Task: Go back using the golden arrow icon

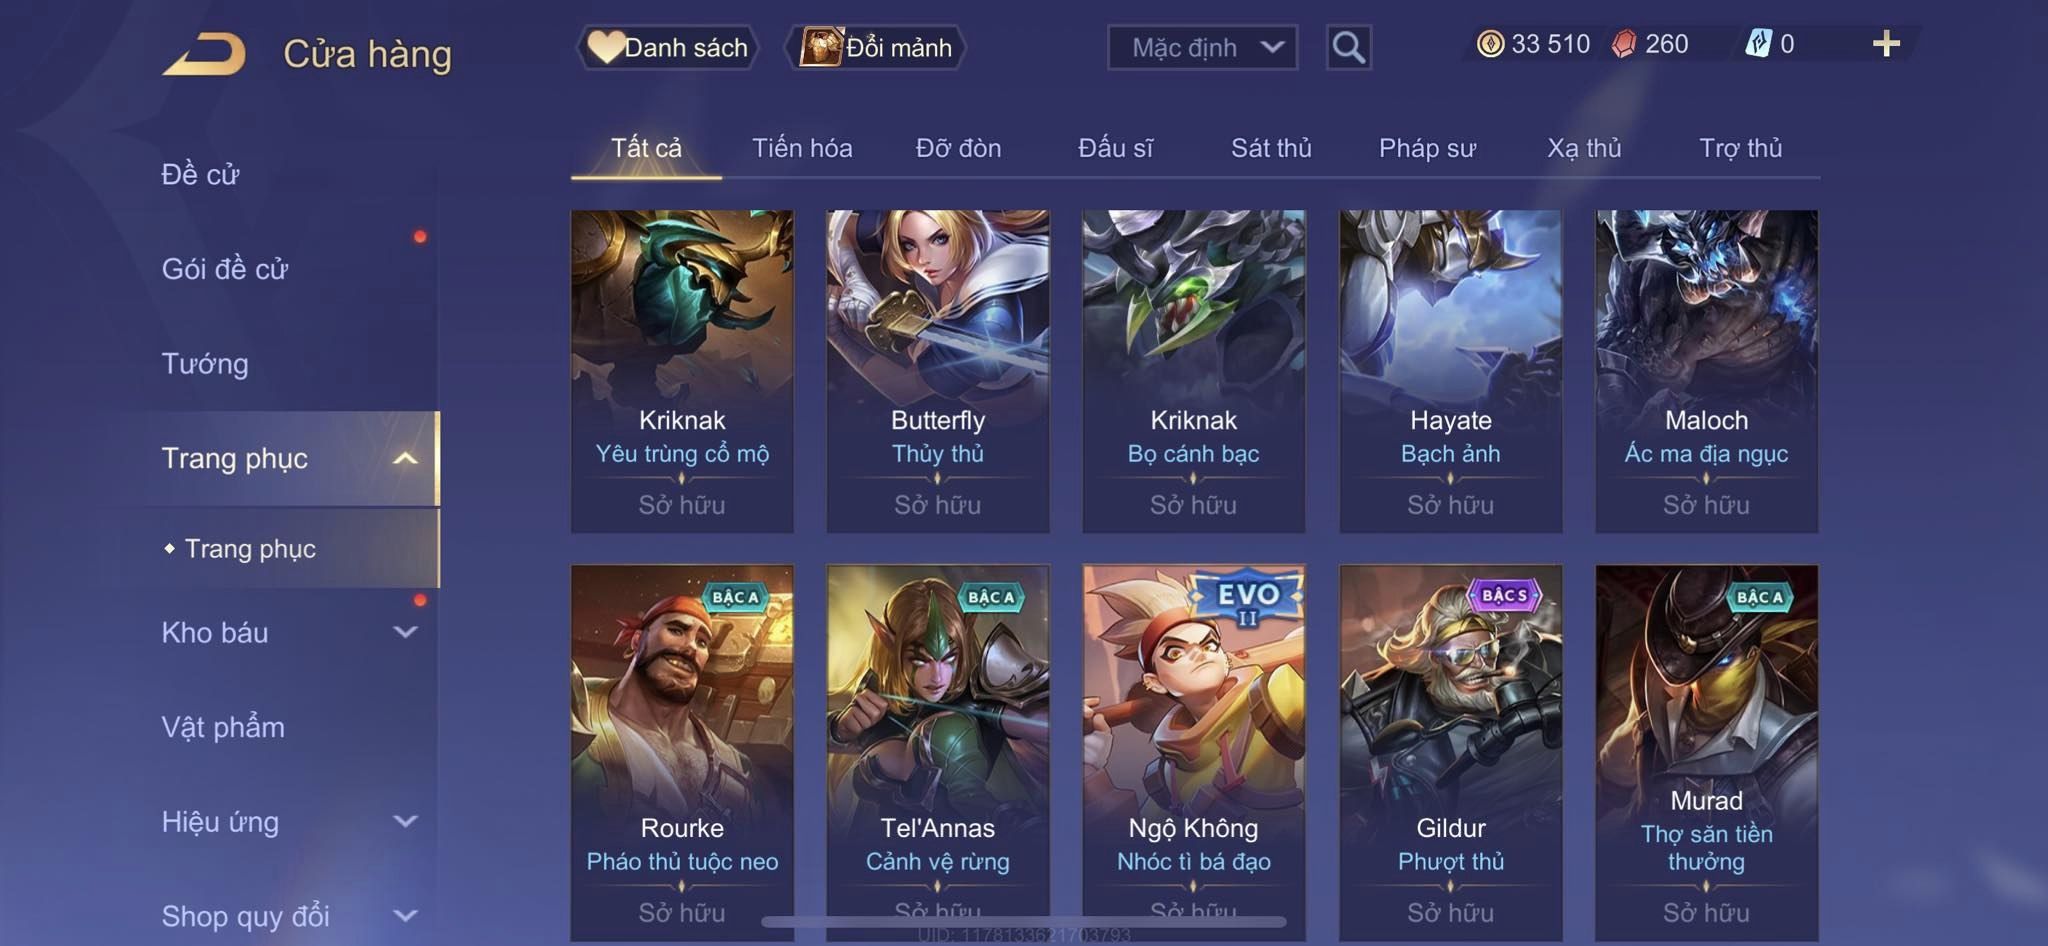Action: point(204,54)
